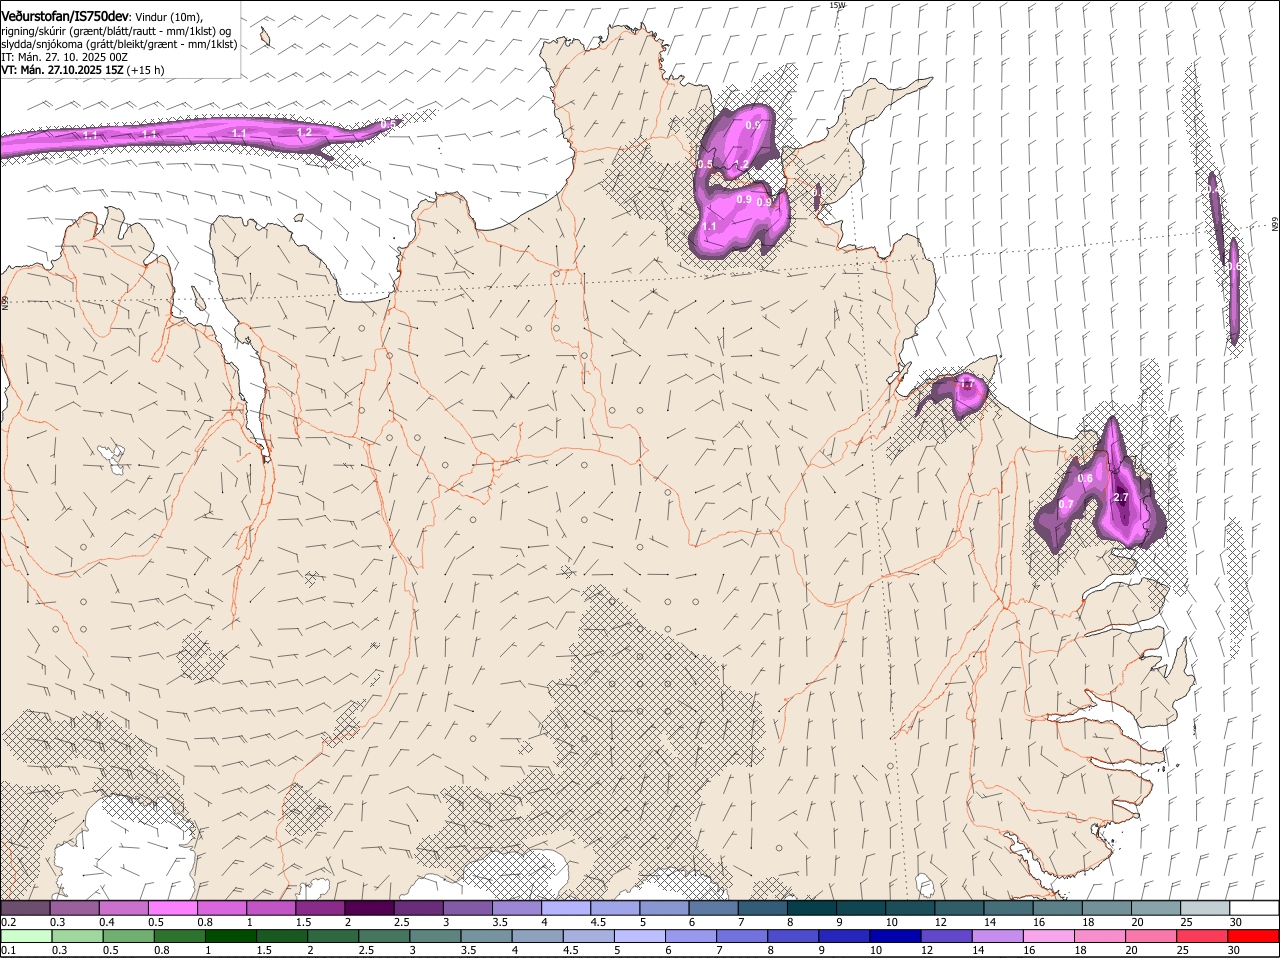Pick the lower legend pink swatch labeled 18
1280x958 pixels.
click(1100, 937)
